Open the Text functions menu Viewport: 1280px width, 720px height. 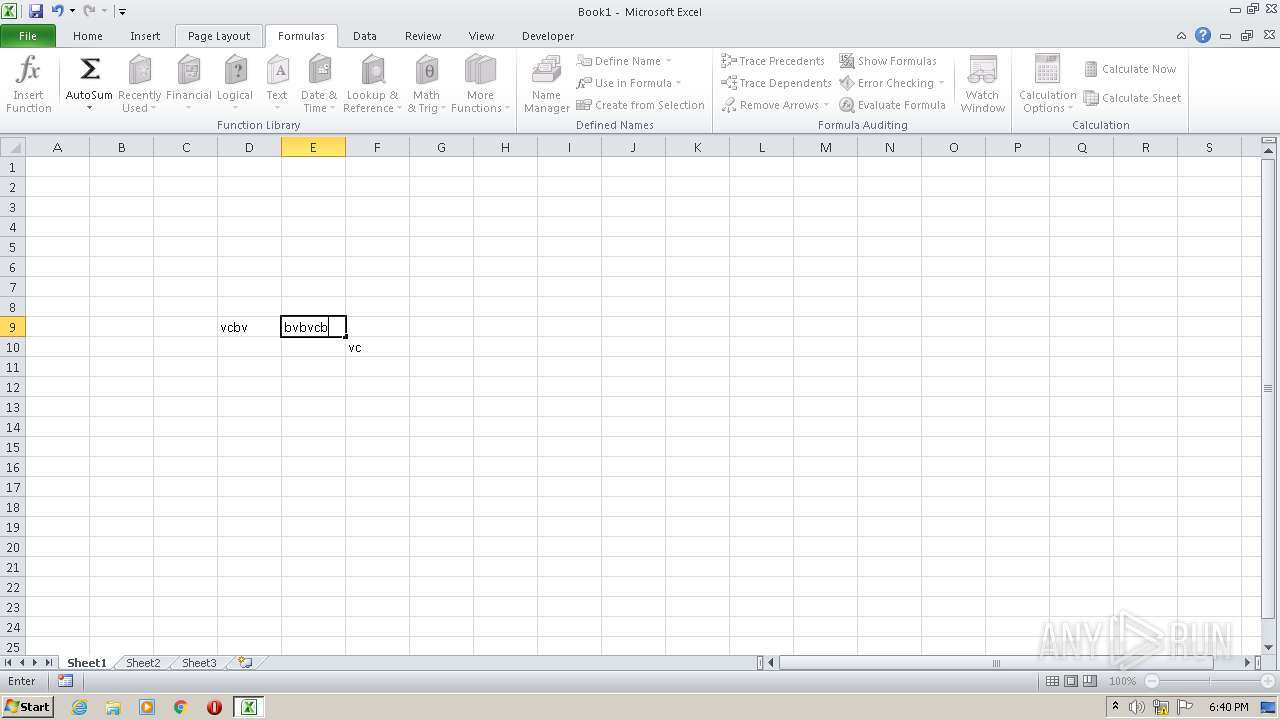coord(277,86)
